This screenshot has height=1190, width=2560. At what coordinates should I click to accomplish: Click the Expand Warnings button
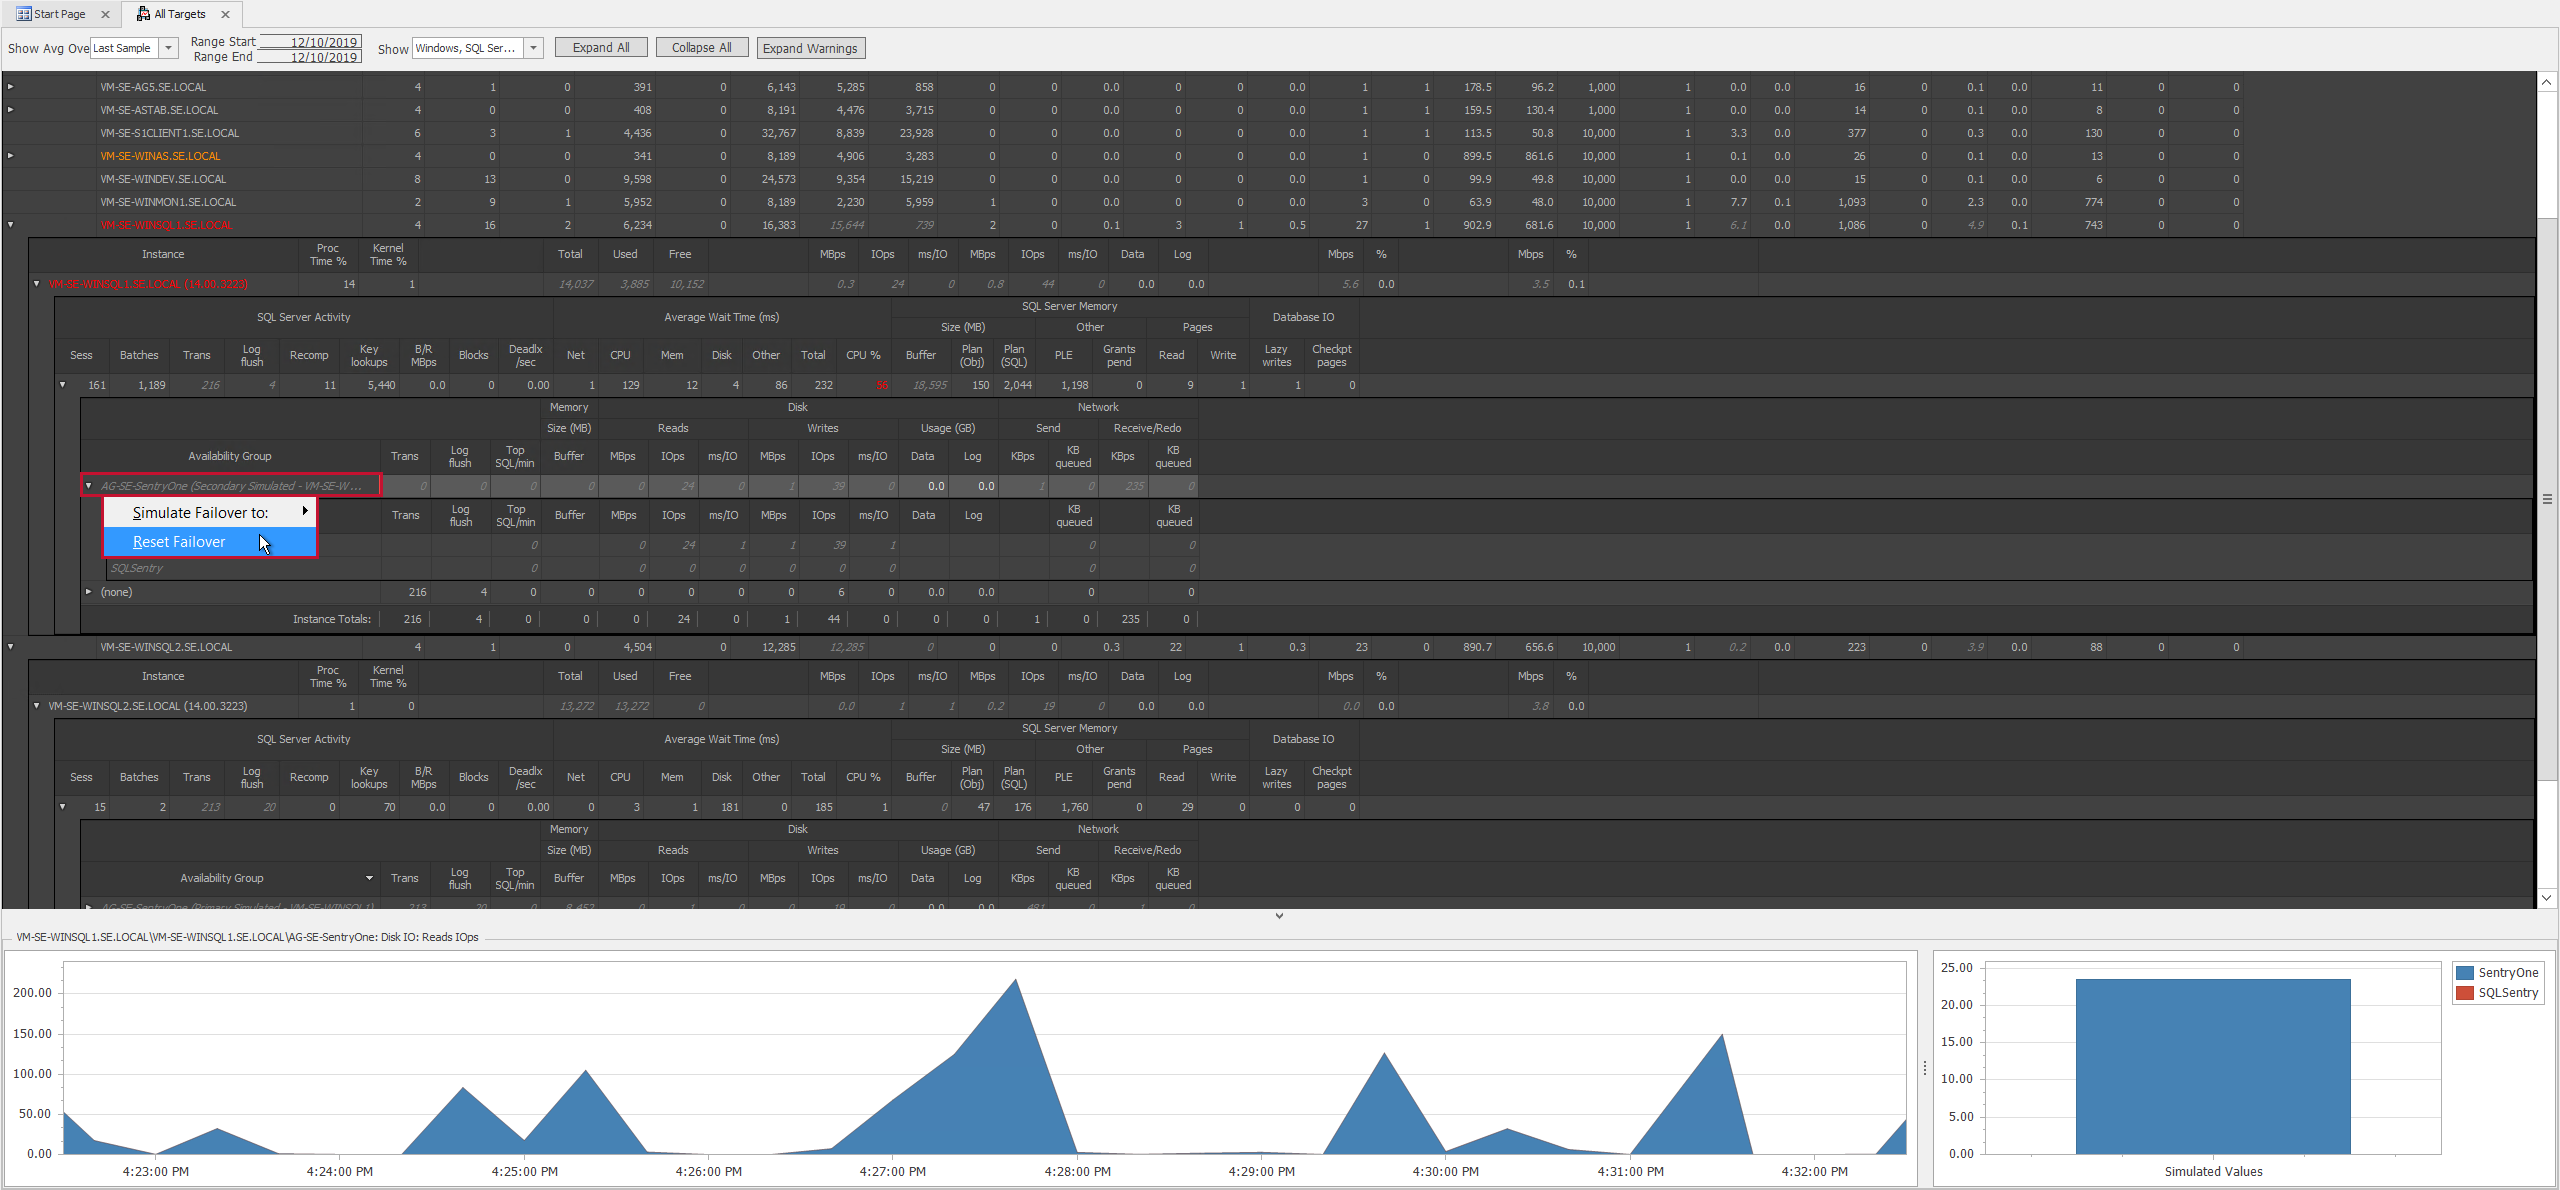810,47
